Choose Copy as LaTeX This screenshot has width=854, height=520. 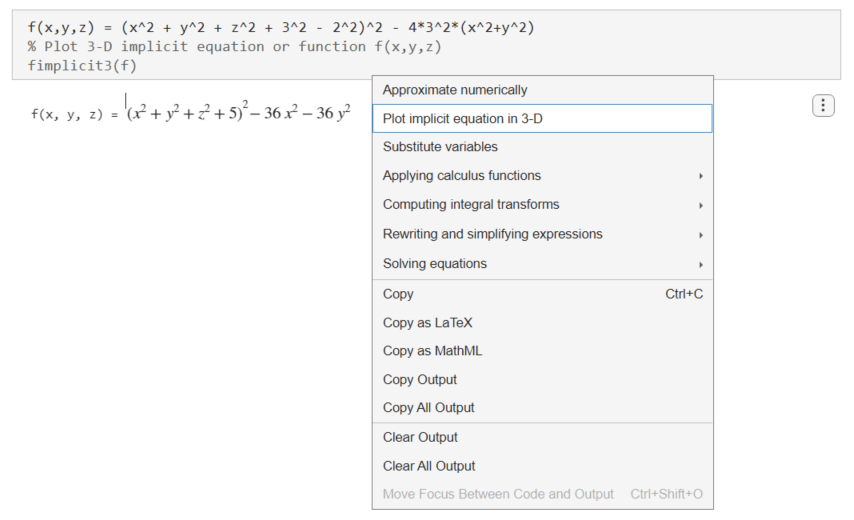point(427,323)
